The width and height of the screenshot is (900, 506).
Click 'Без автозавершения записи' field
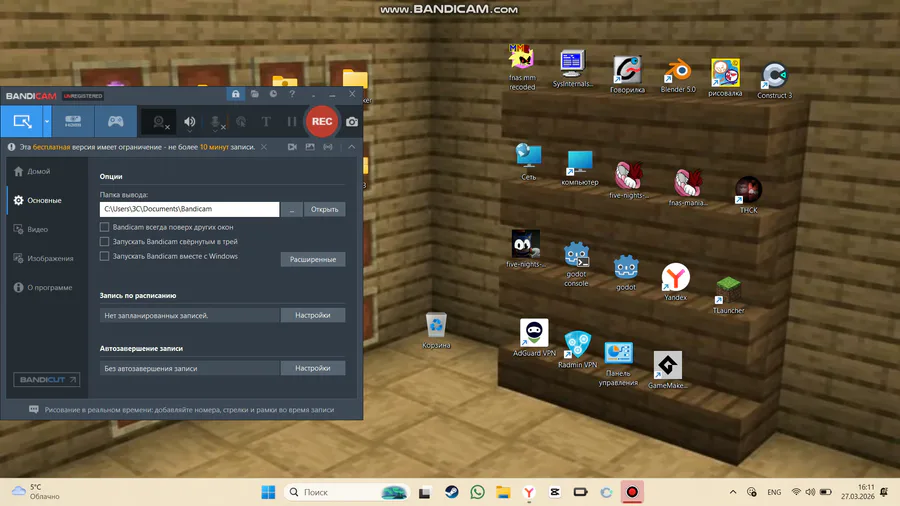[x=189, y=368]
